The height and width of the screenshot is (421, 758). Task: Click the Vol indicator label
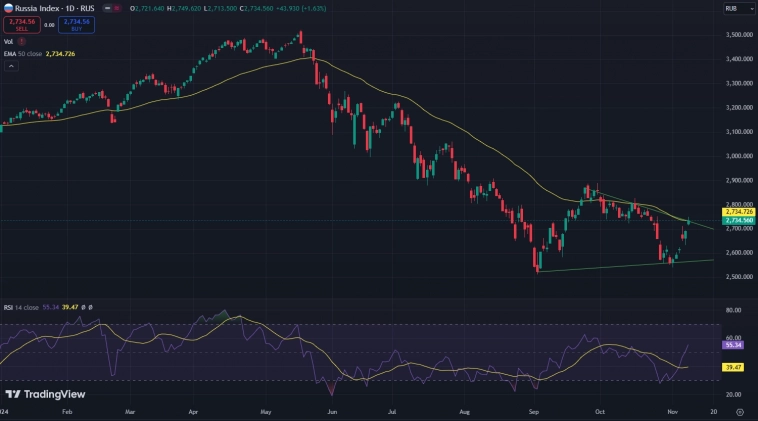(8, 42)
